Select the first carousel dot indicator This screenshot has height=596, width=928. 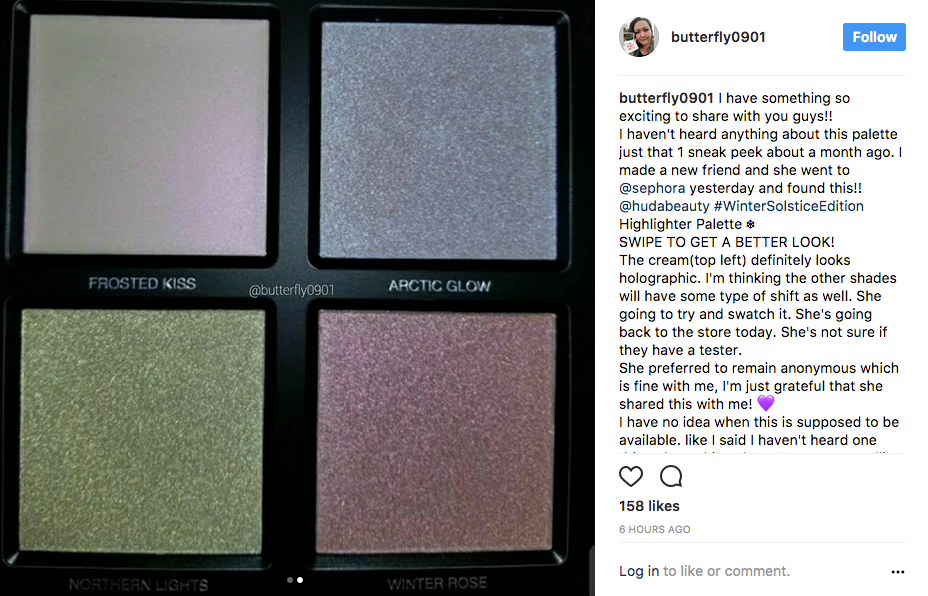pos(290,580)
